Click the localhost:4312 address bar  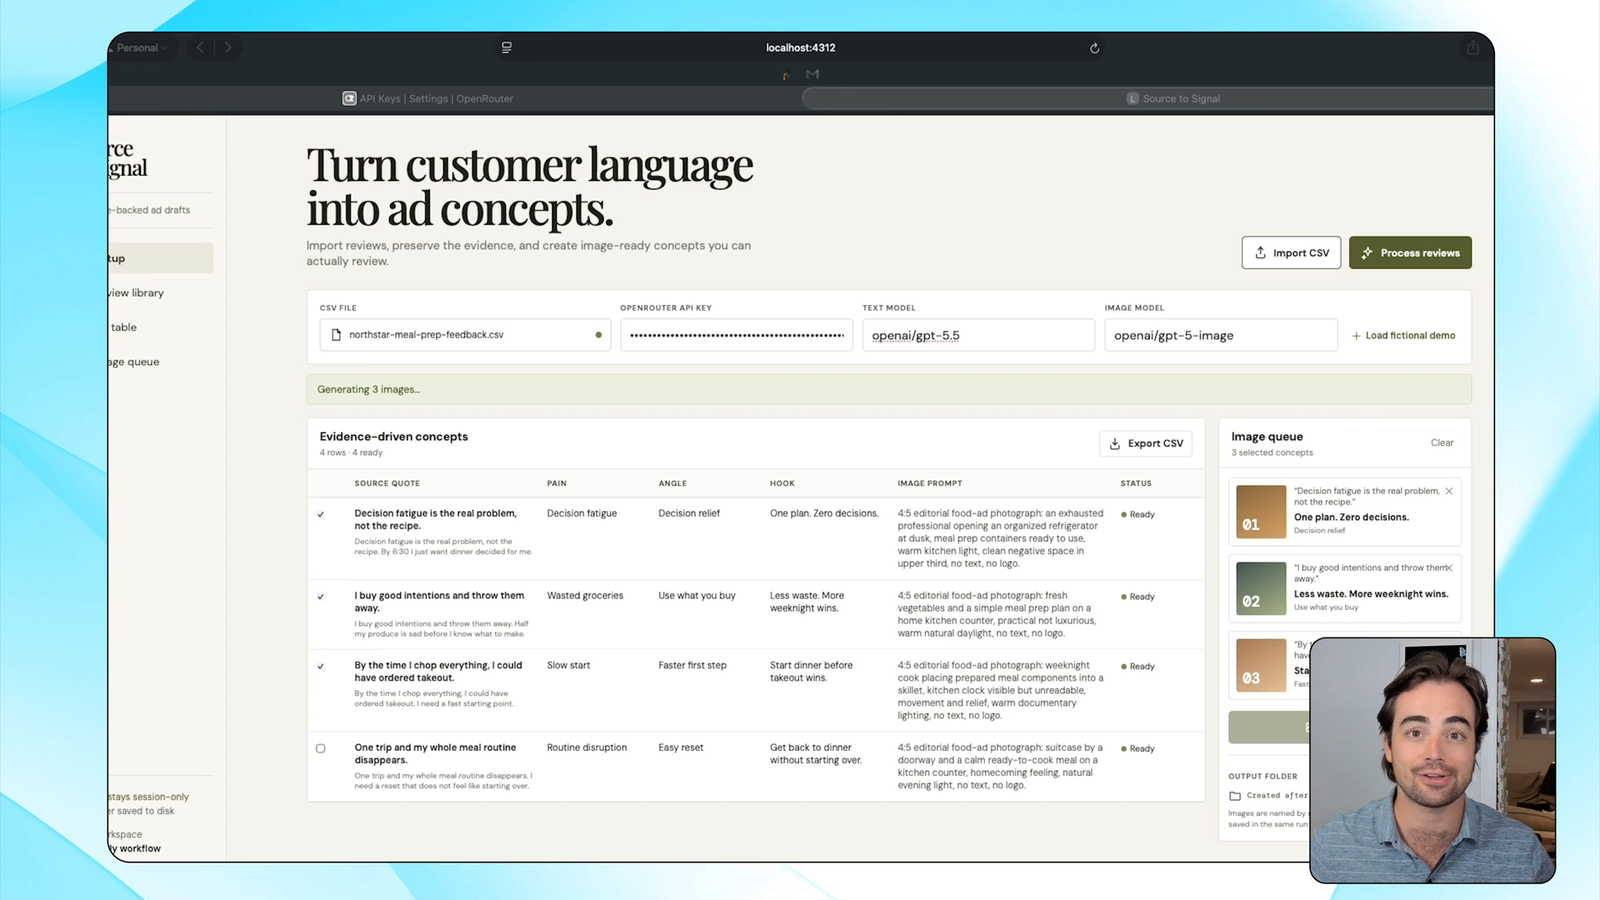click(800, 47)
